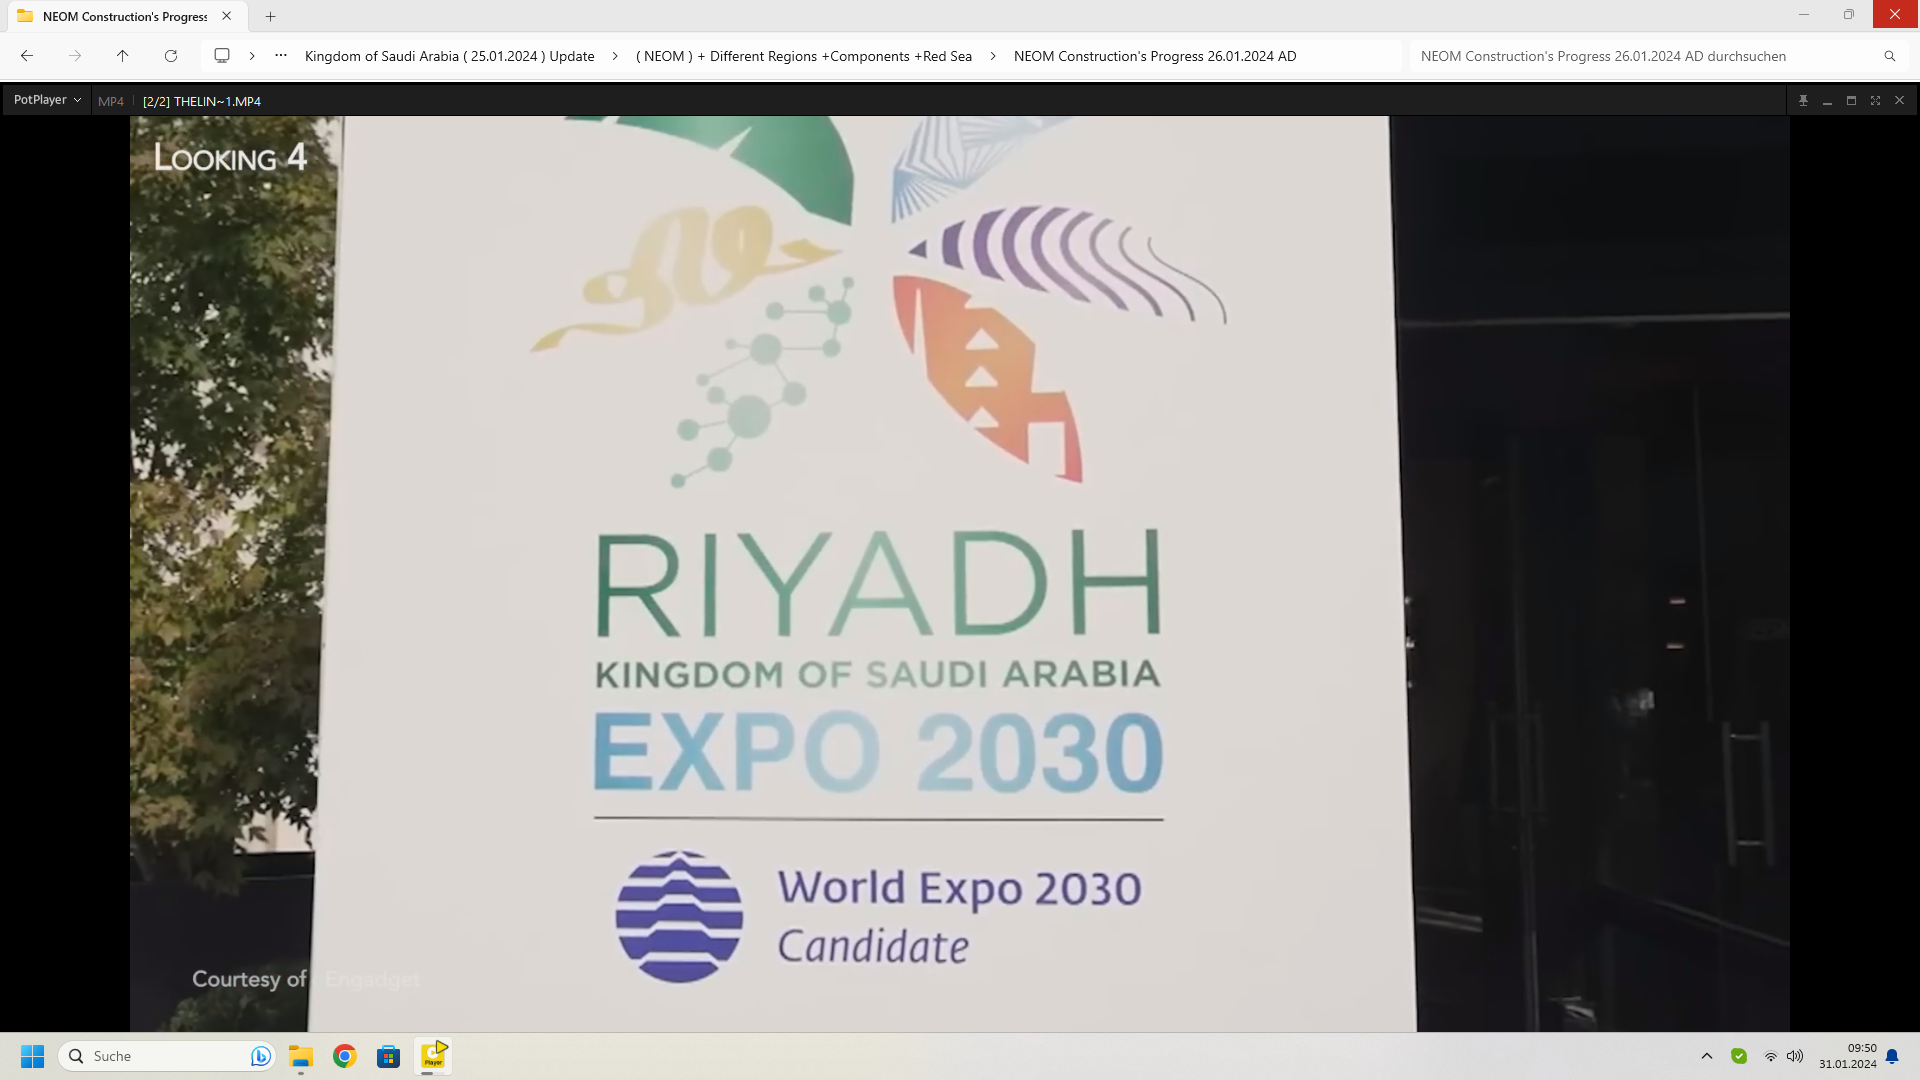Switch to PotPlayer taskbar icon
This screenshot has height=1080, width=1920.
(x=433, y=1056)
